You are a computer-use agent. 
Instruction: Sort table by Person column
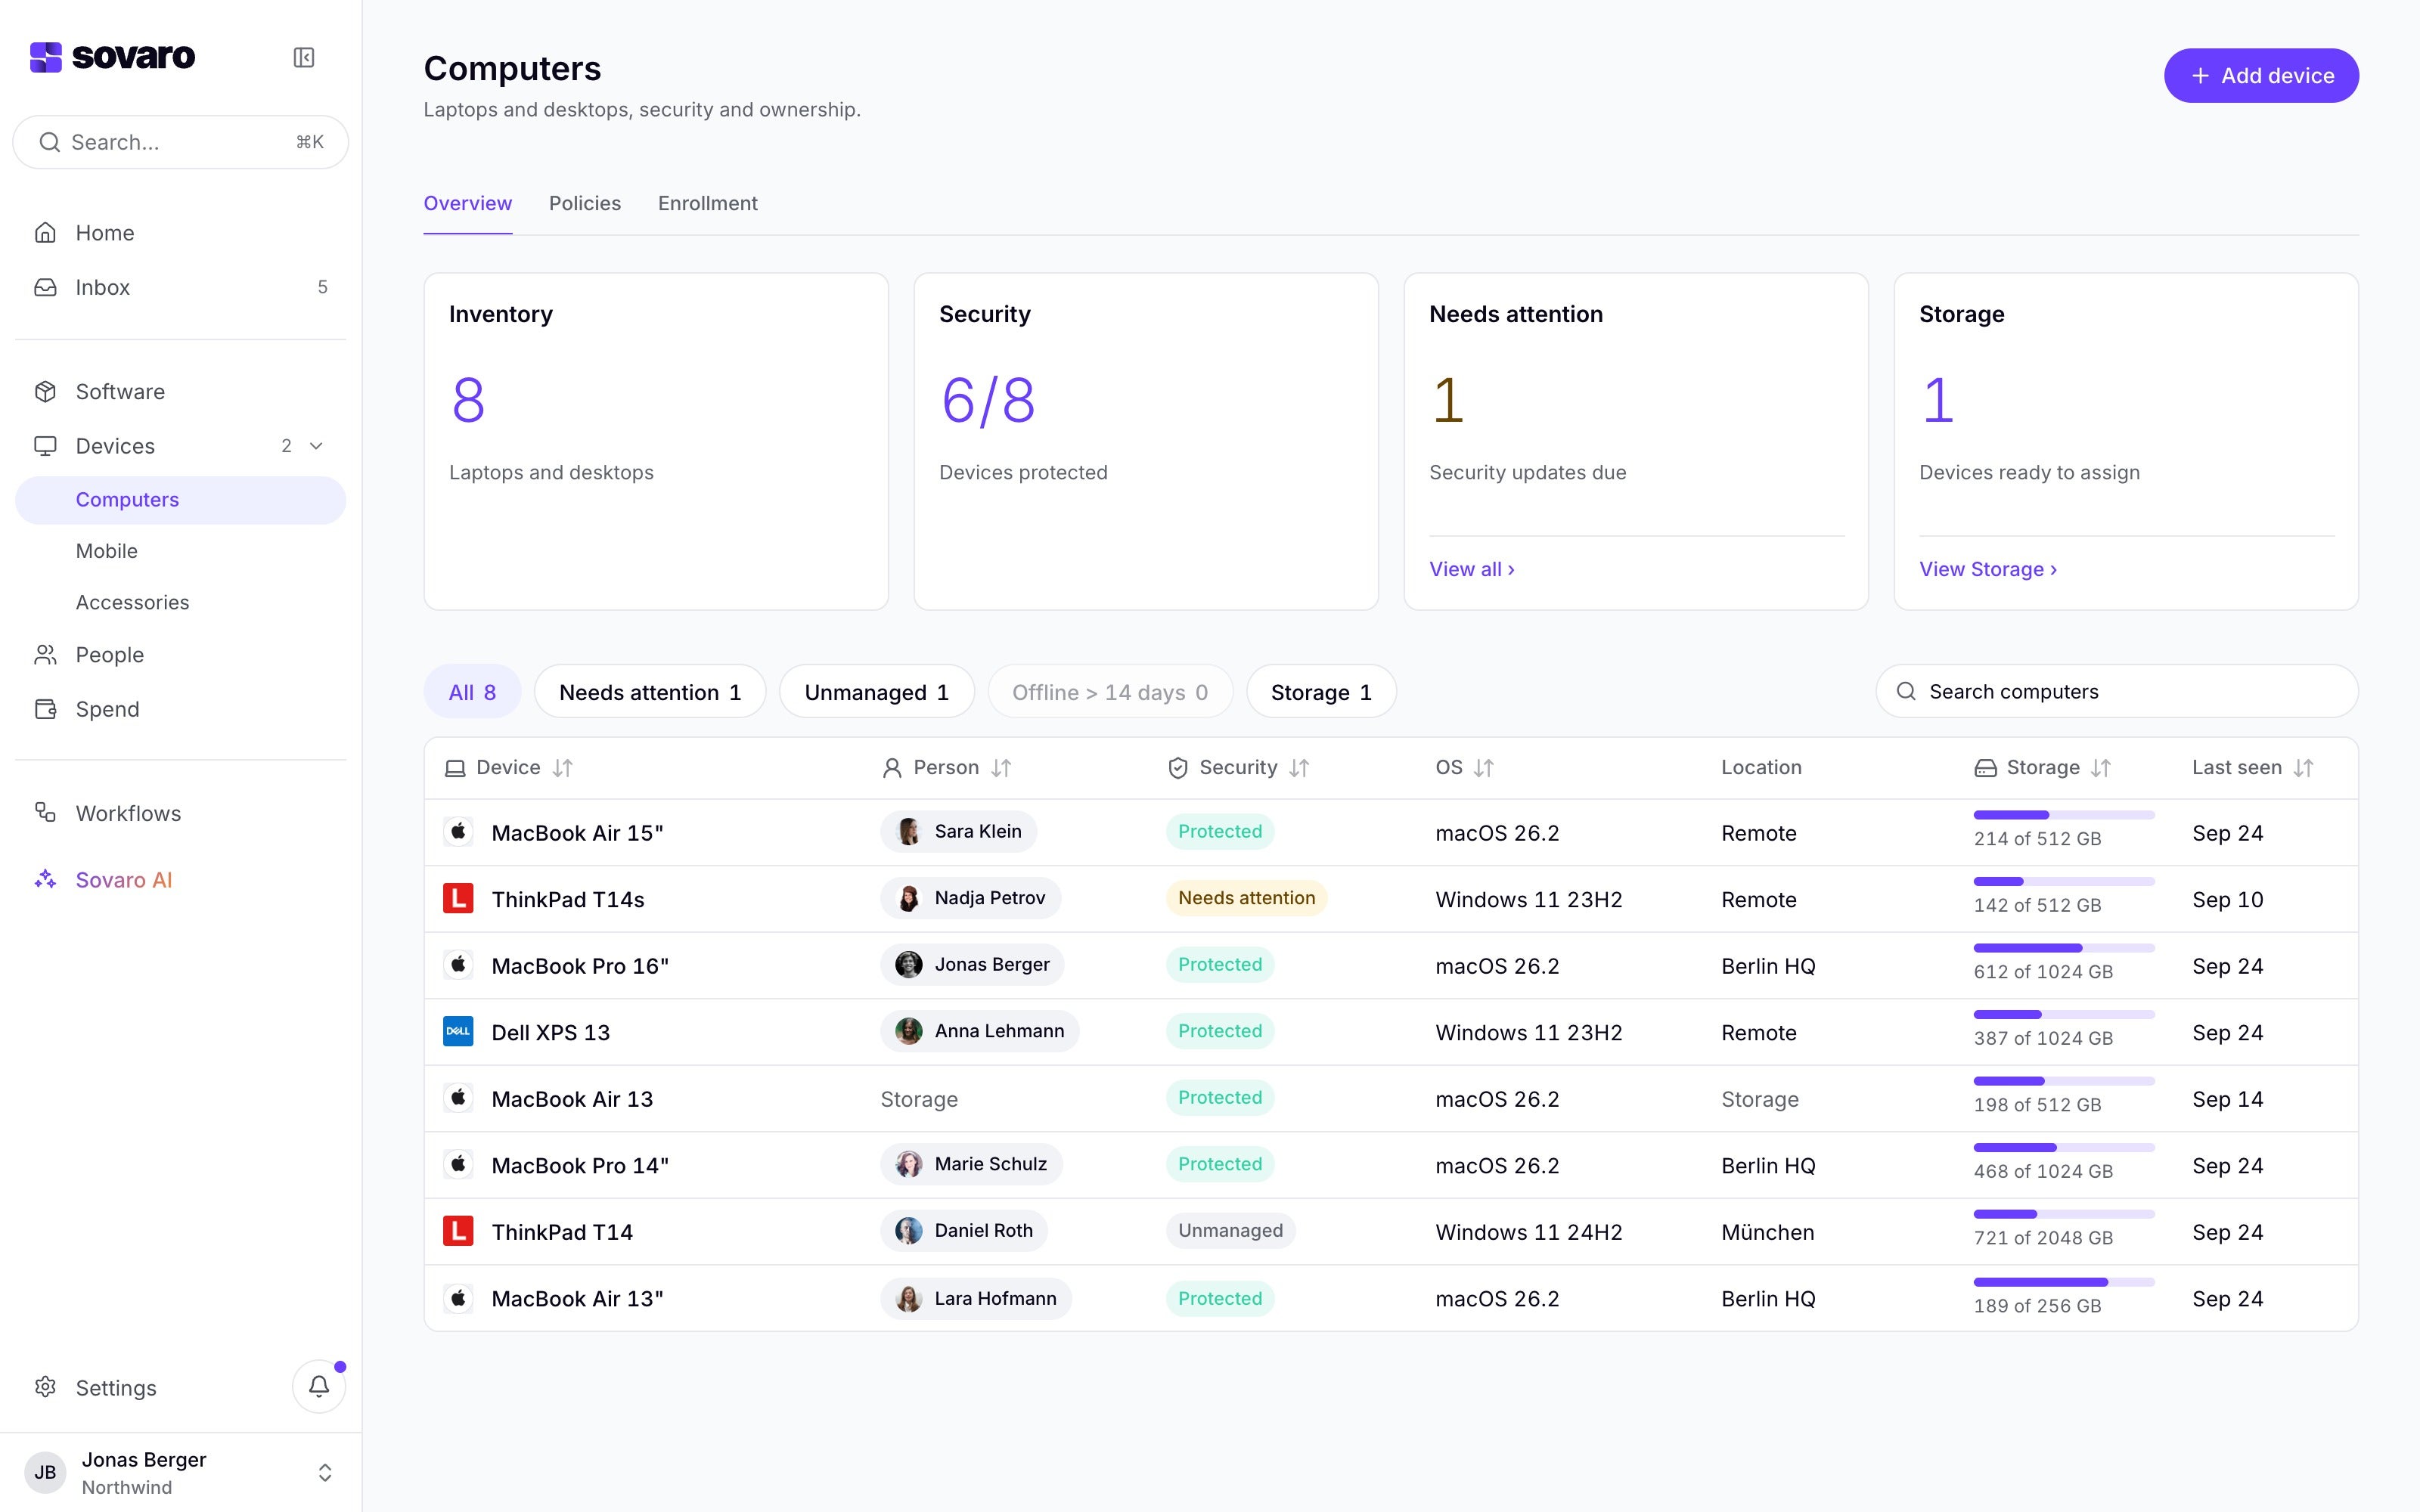click(x=1001, y=768)
